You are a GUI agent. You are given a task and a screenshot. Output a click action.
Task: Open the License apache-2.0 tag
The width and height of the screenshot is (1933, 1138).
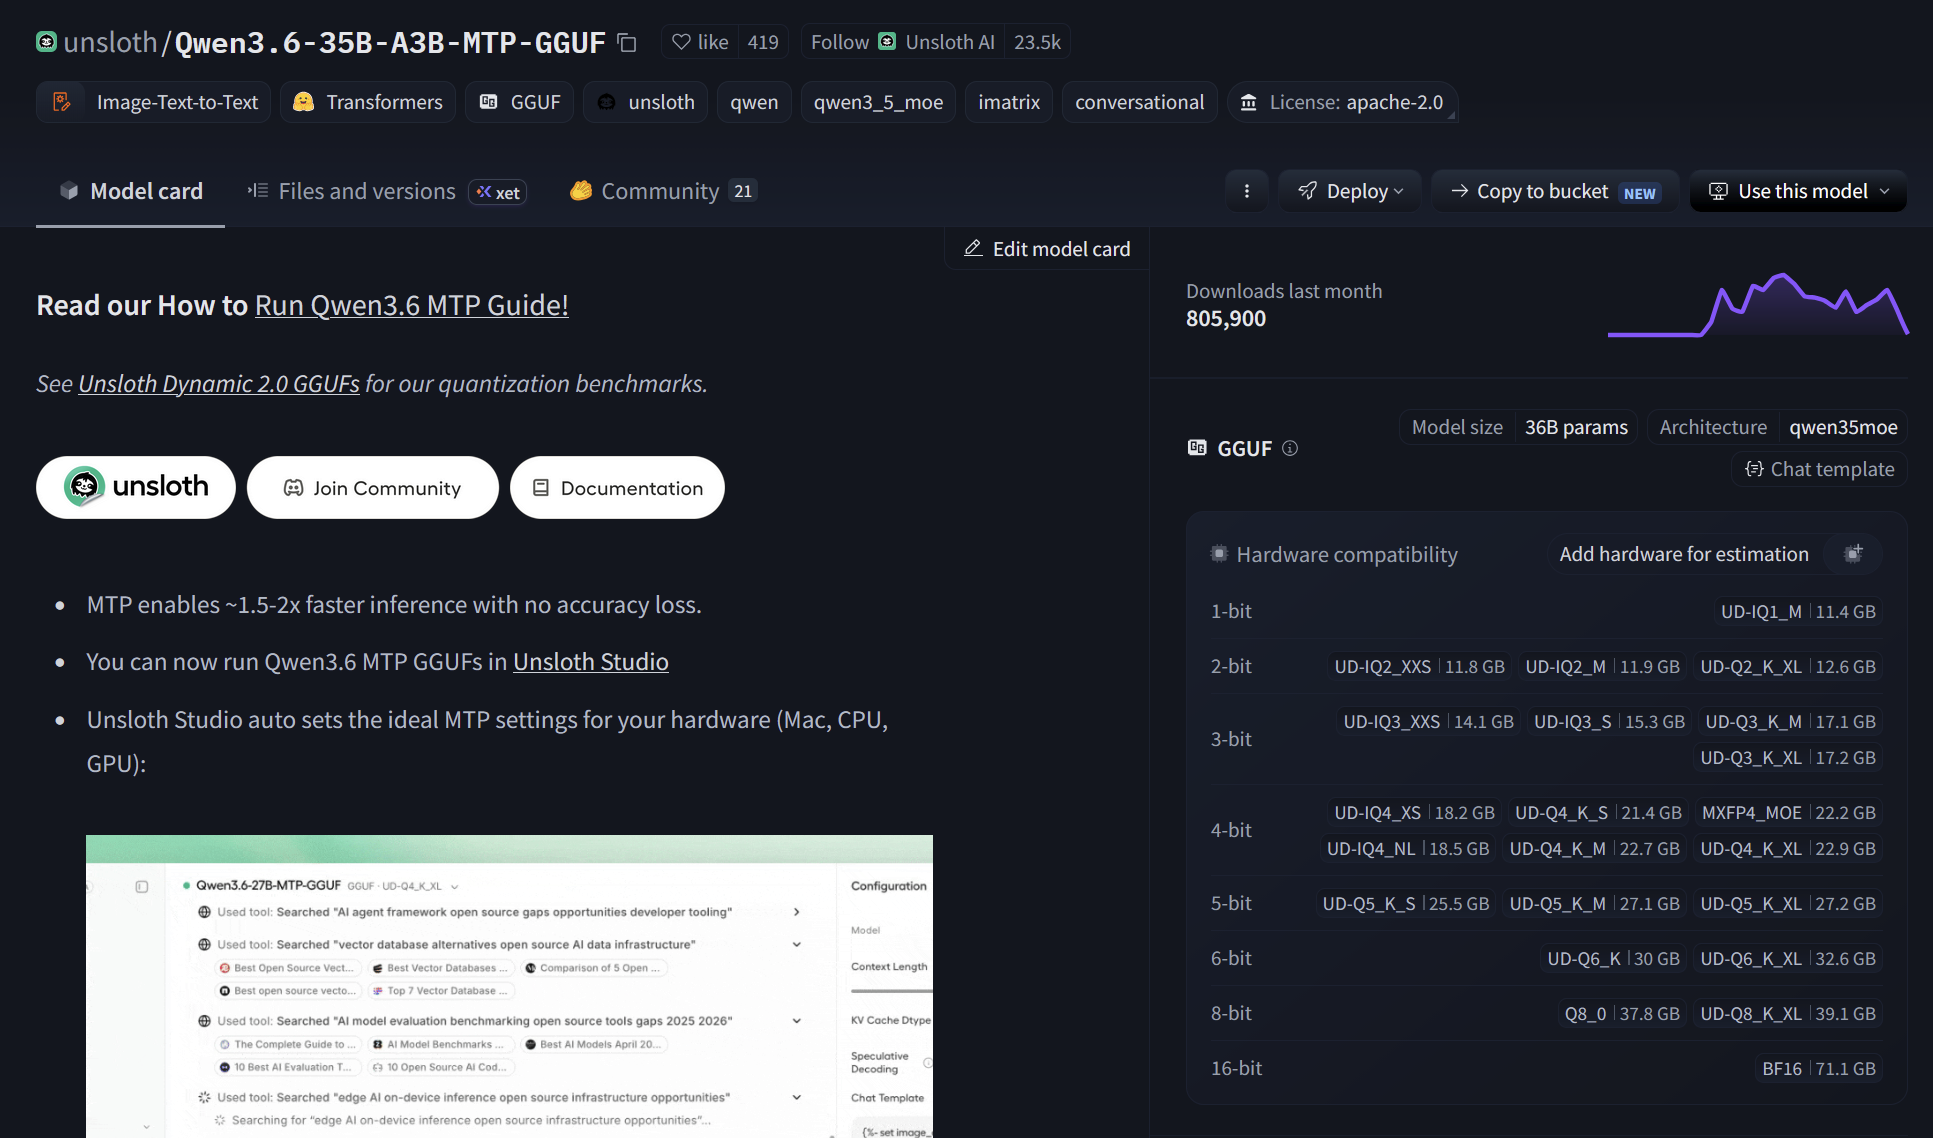pyautogui.click(x=1342, y=102)
